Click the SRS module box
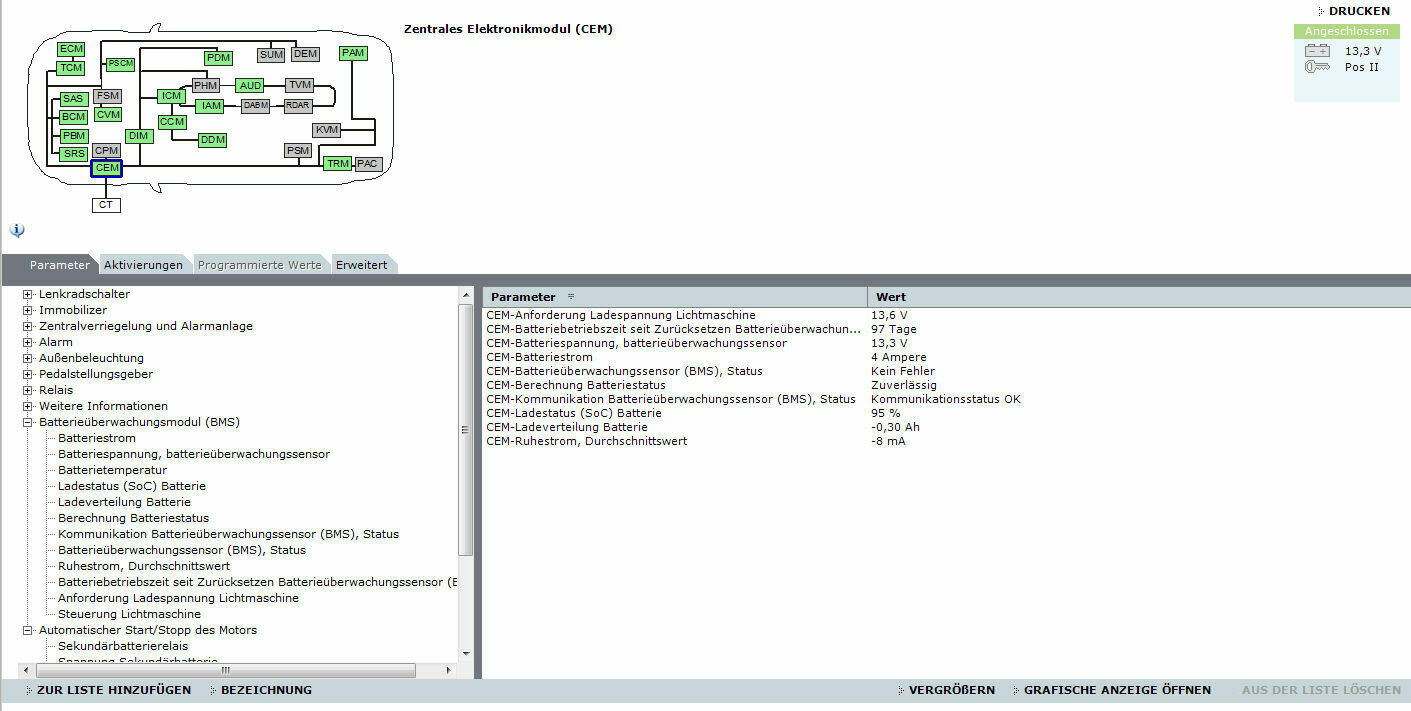The width and height of the screenshot is (1411, 711). (73, 154)
